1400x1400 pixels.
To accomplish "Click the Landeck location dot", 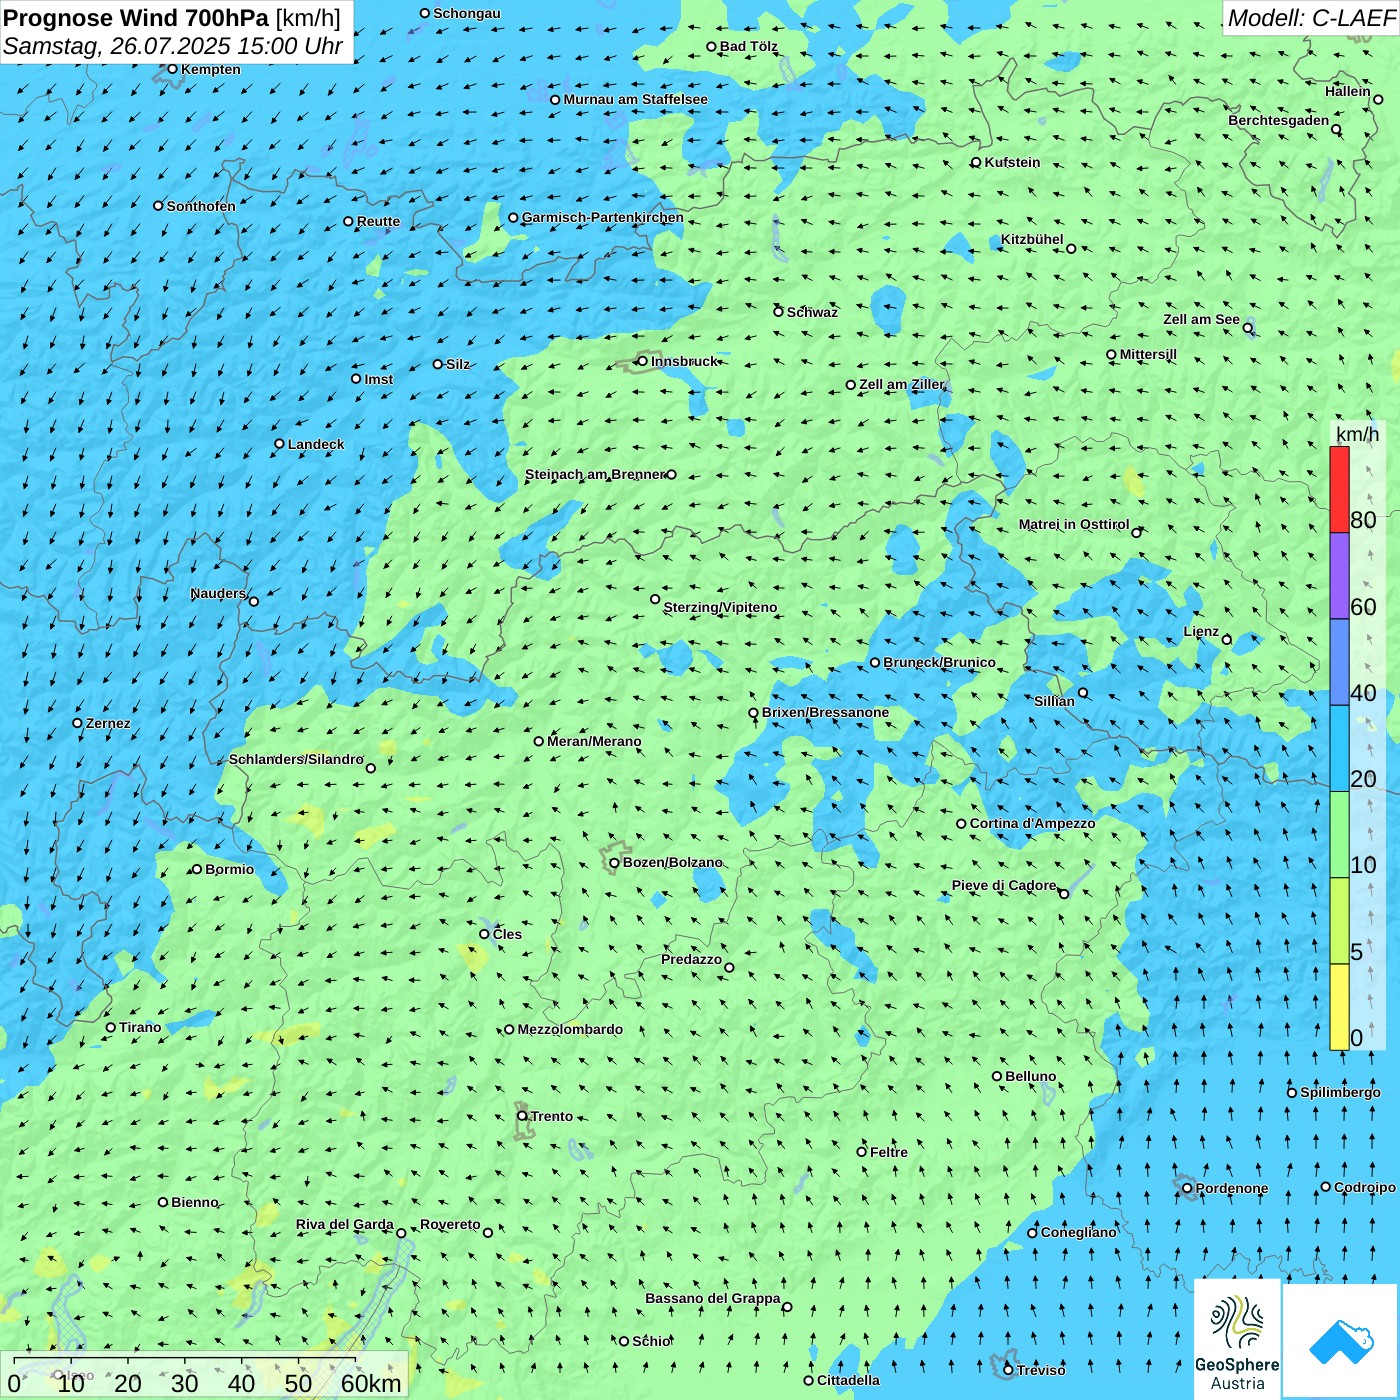I will click(x=279, y=444).
